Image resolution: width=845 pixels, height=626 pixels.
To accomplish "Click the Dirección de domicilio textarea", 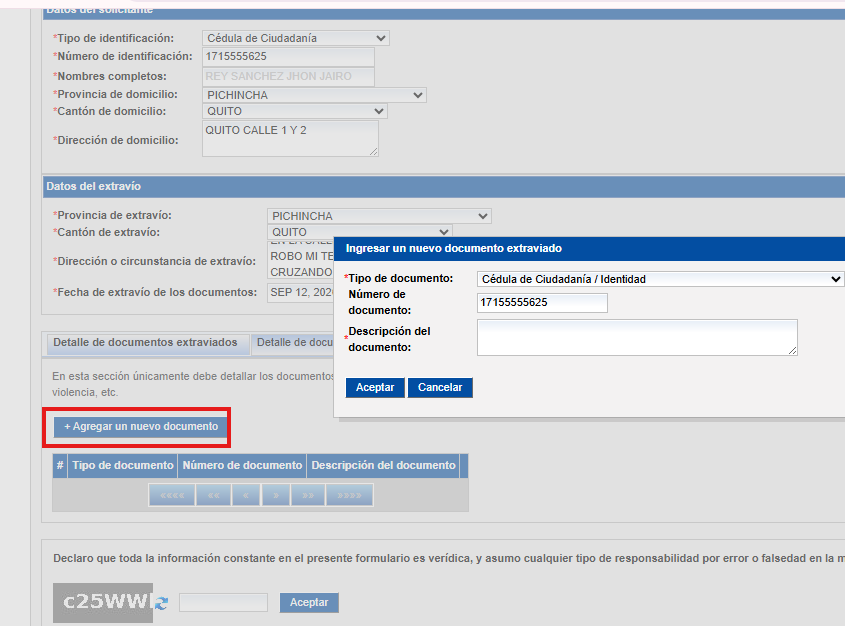I will tap(290, 138).
